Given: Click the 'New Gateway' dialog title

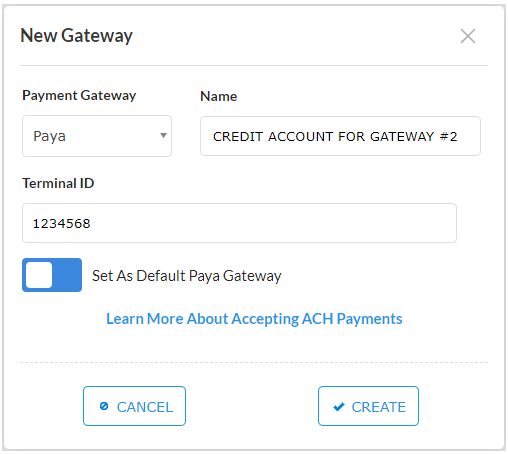Looking at the screenshot, I should click(x=77, y=36).
